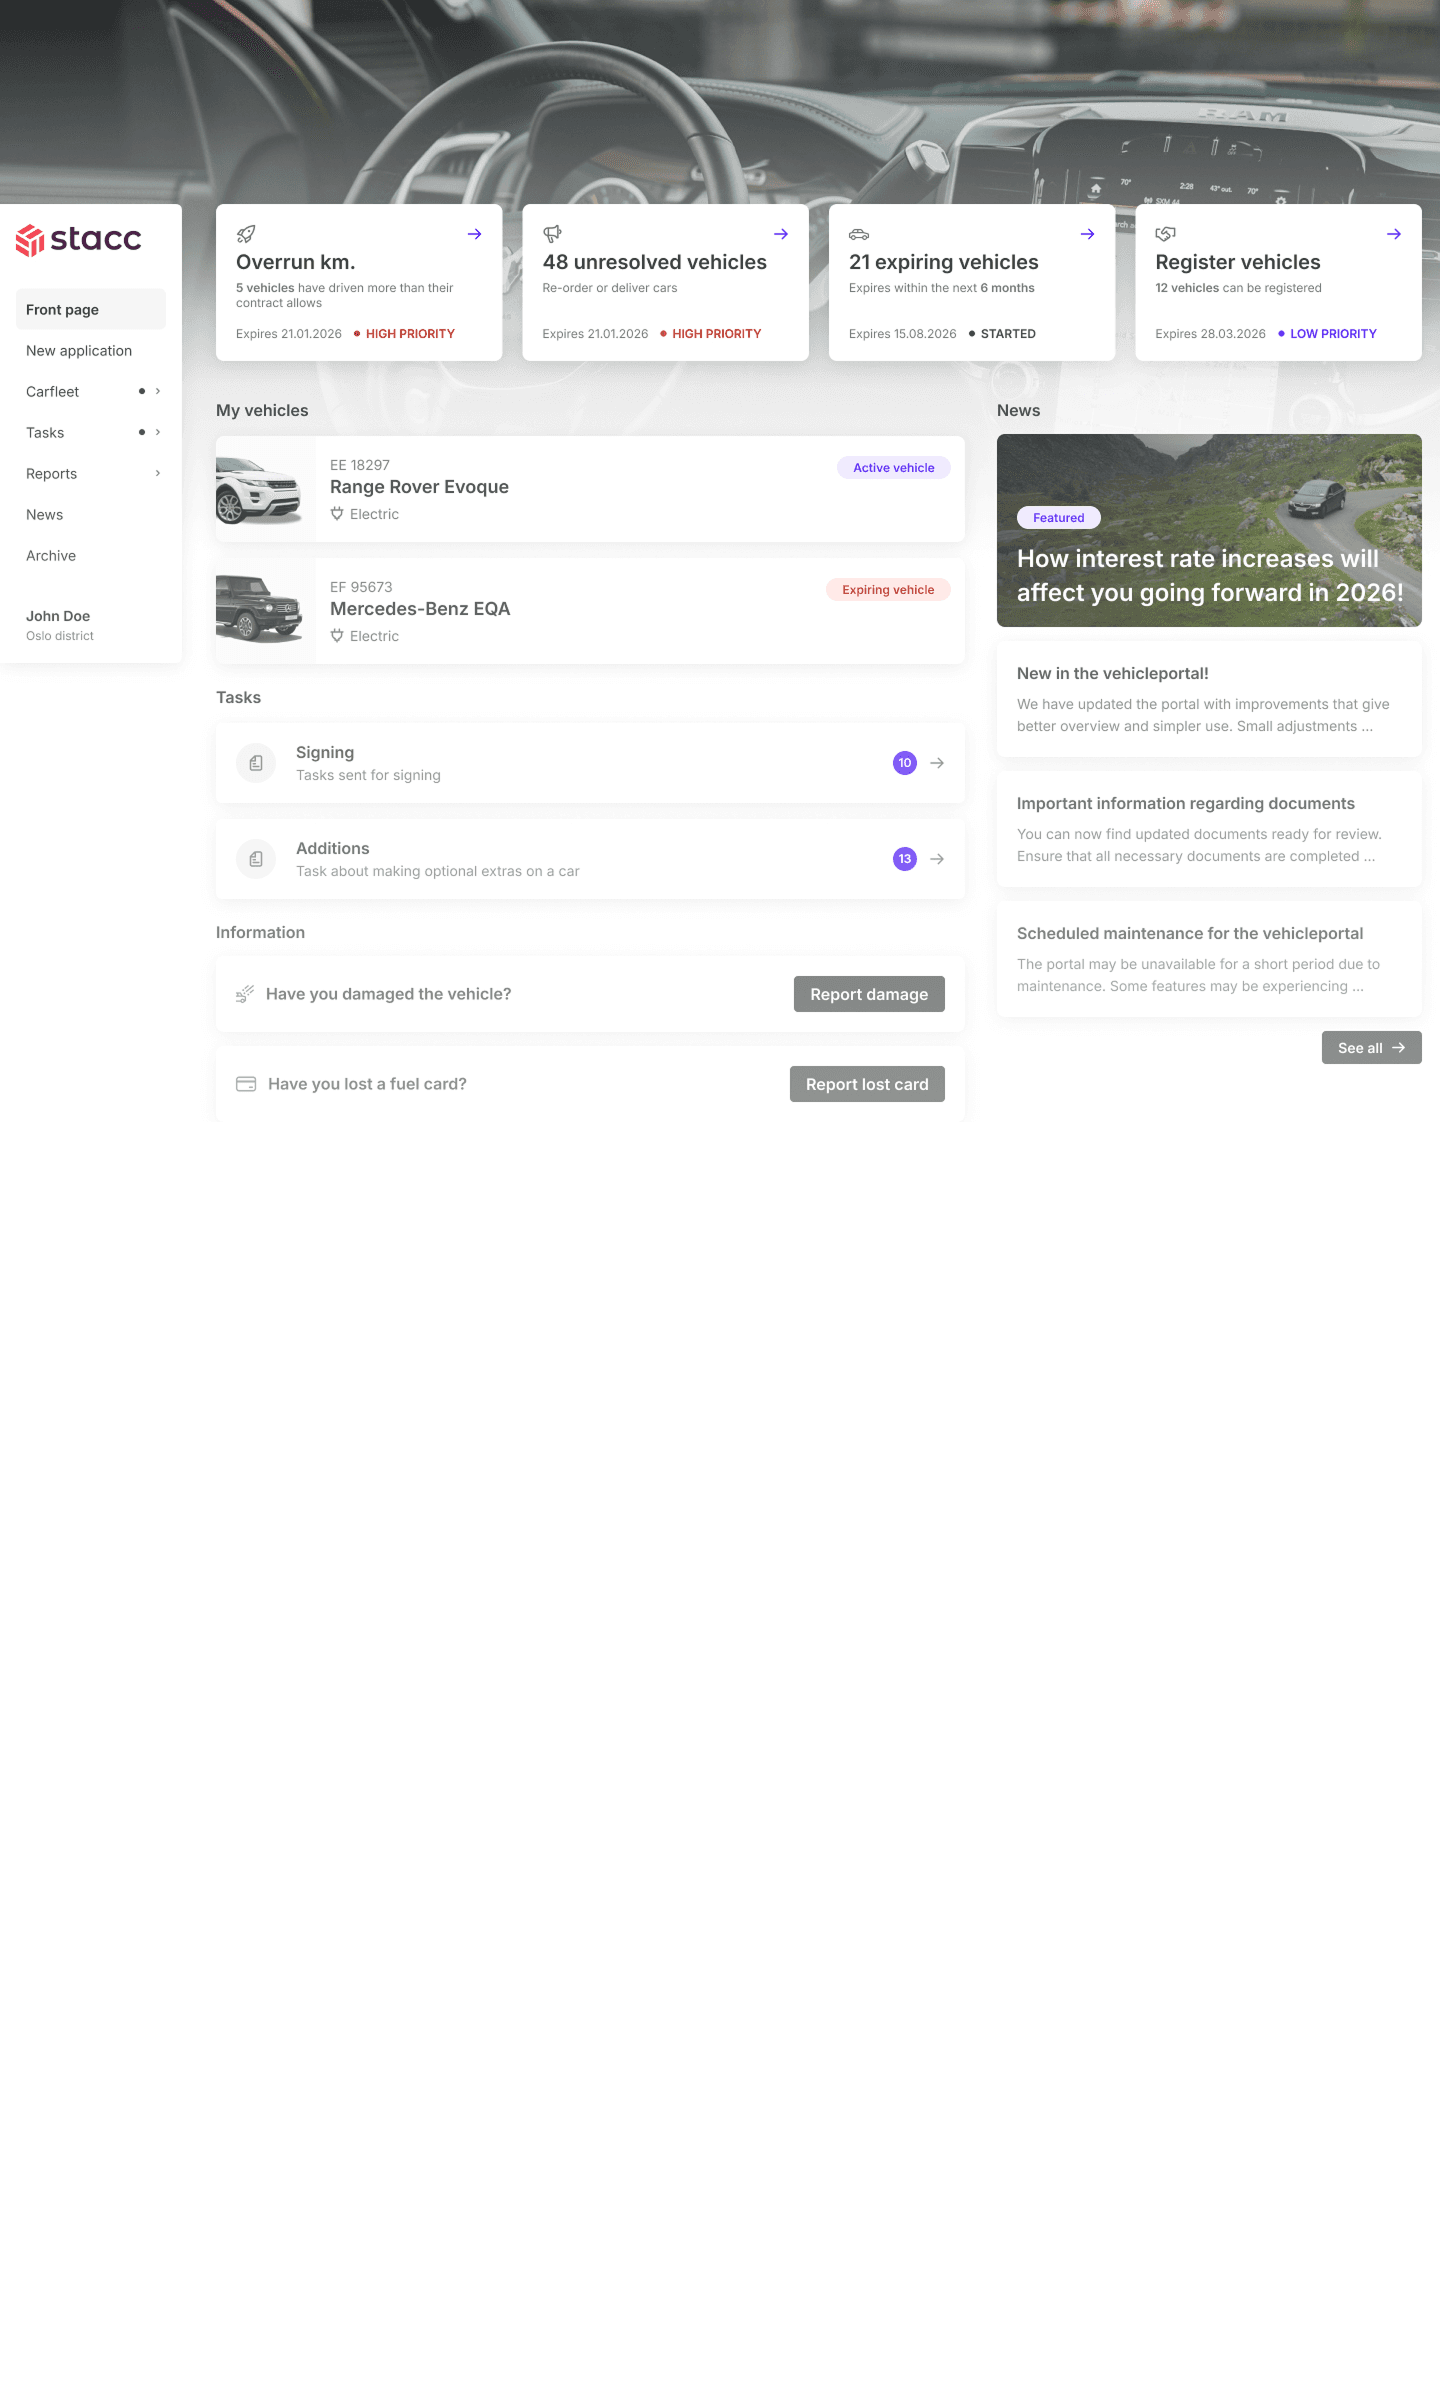Click STARTED status on expiring vehicles card

point(1008,334)
